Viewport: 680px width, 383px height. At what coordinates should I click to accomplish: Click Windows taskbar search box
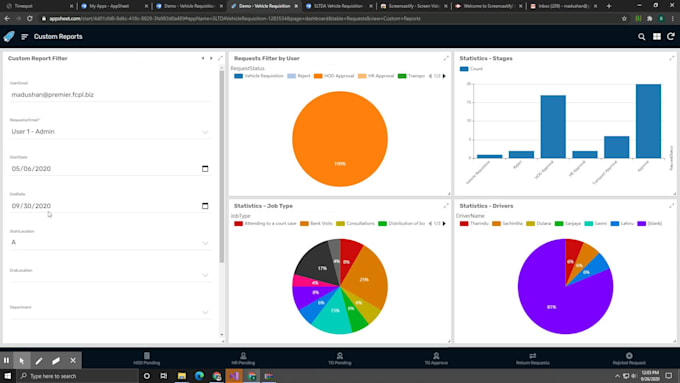(78, 376)
